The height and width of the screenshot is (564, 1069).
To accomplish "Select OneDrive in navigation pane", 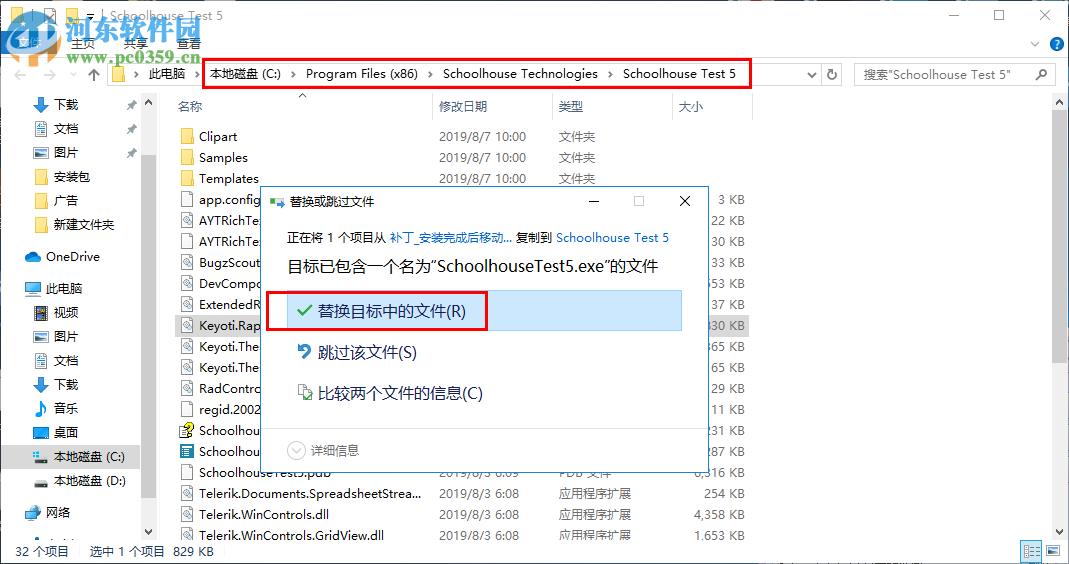I will point(72,256).
